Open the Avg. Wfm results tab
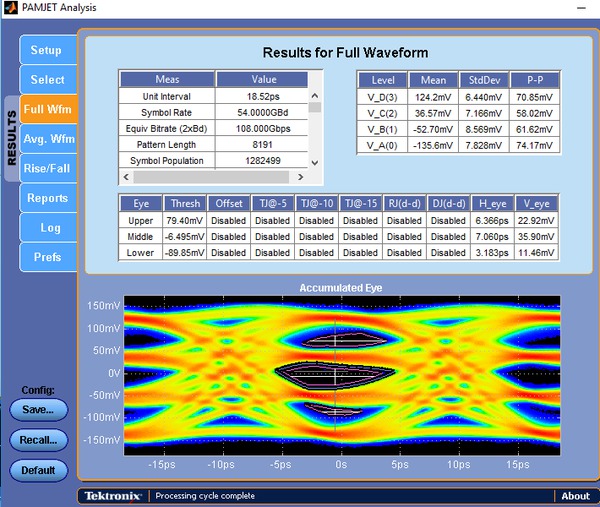Viewport: 600px width, 507px height. pyautogui.click(x=48, y=139)
